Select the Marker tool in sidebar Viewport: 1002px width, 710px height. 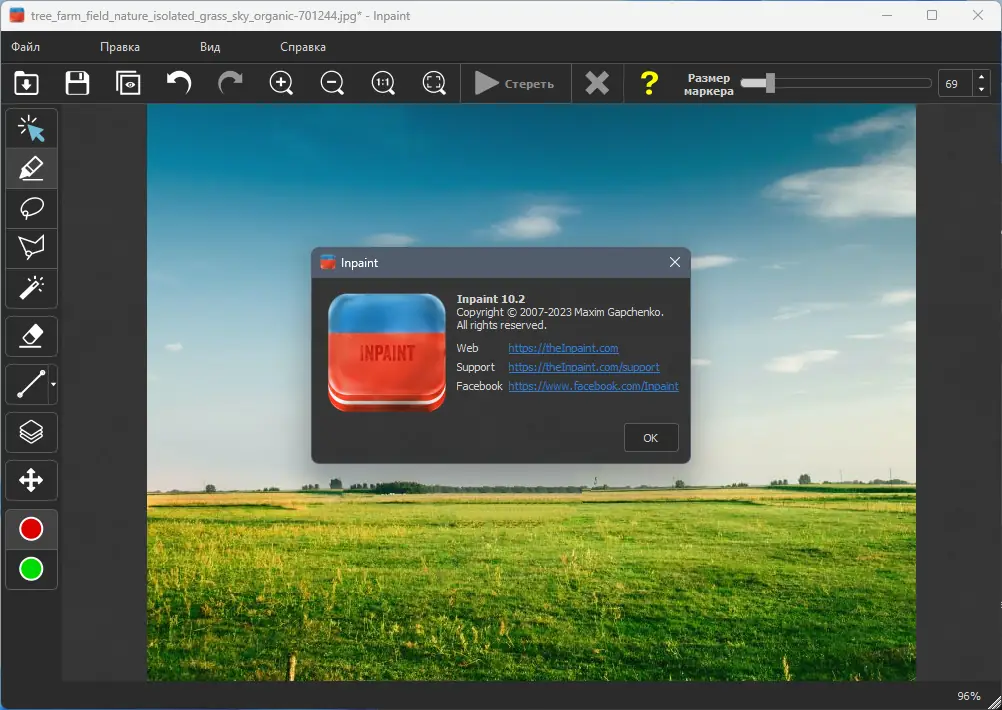[x=31, y=168]
